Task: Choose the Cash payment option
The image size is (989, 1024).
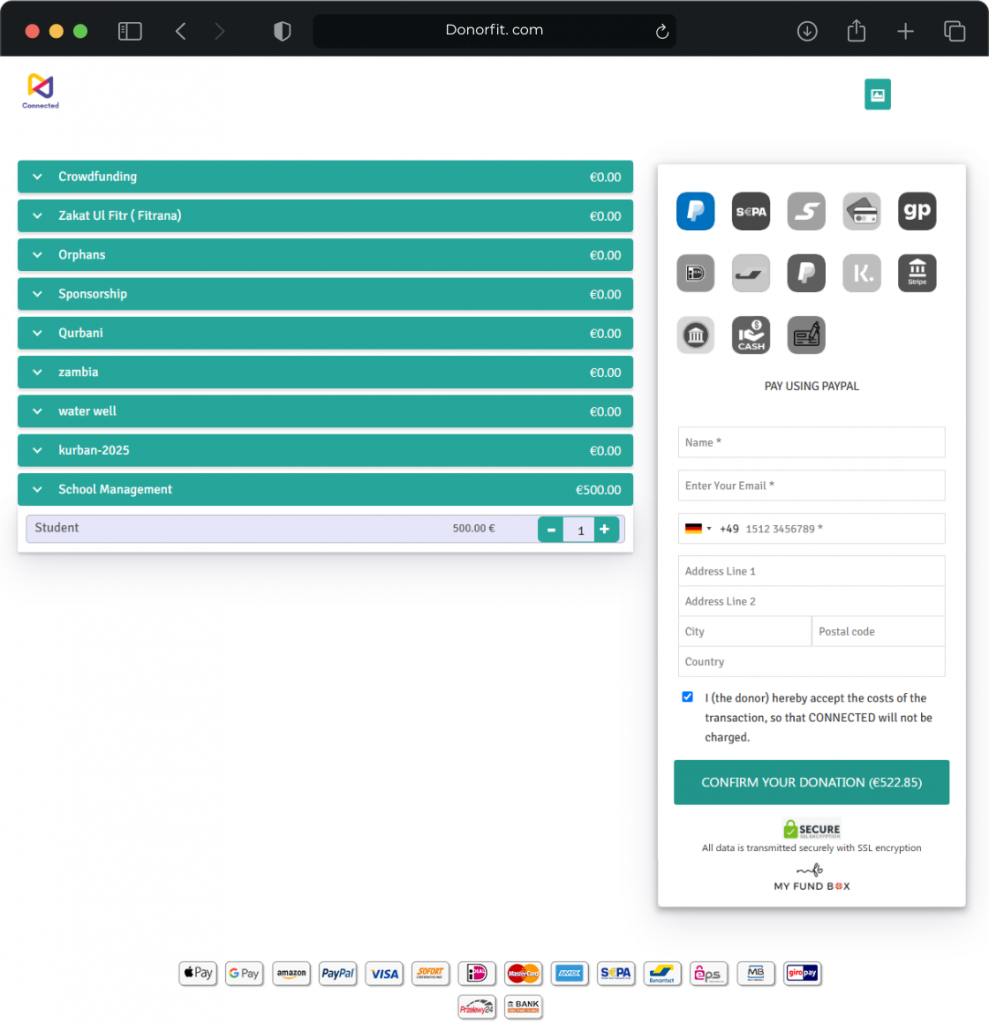Action: (751, 335)
